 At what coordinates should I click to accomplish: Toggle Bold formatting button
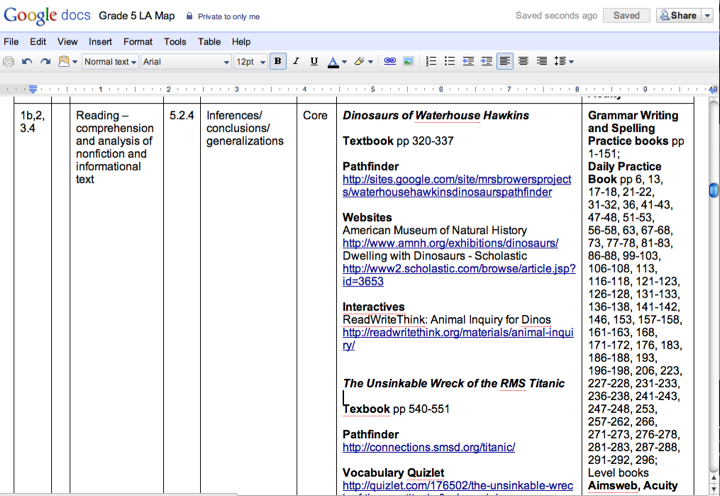tap(278, 61)
